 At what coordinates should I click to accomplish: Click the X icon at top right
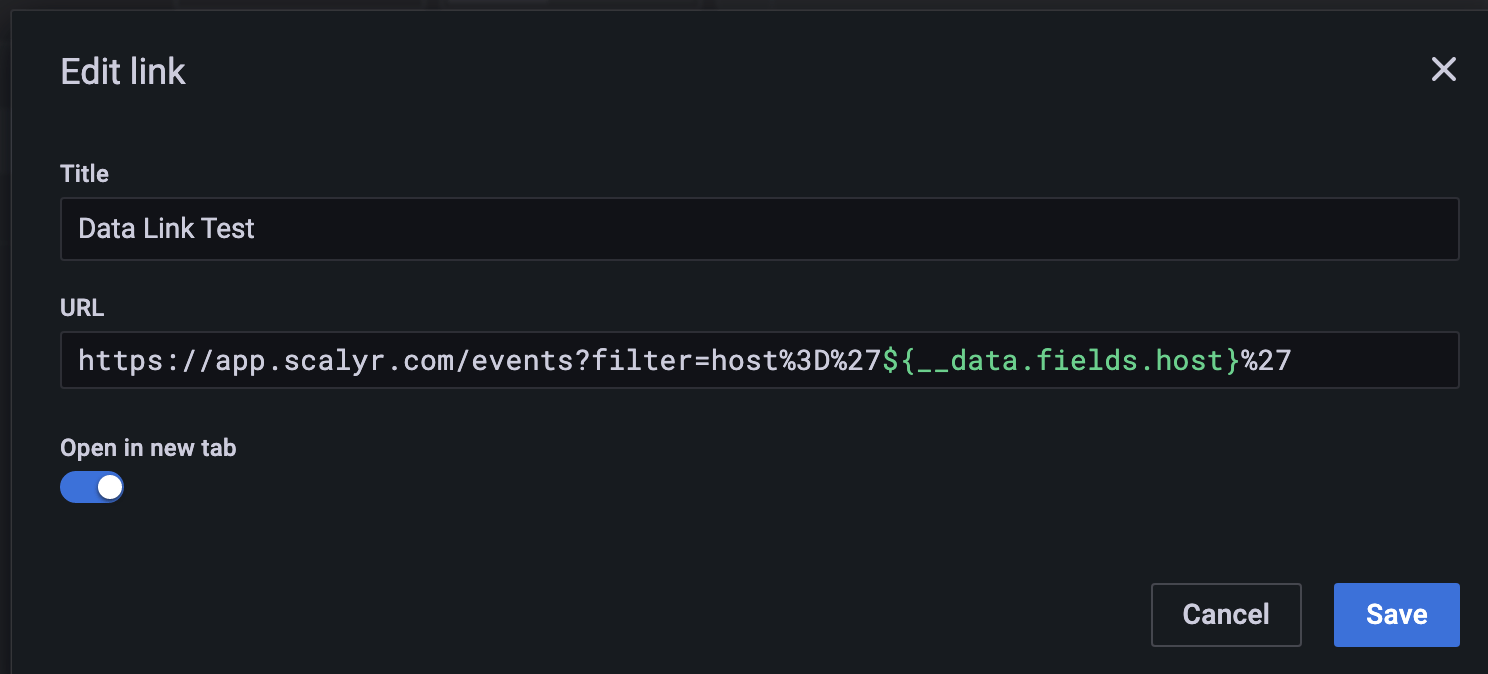pos(1443,69)
